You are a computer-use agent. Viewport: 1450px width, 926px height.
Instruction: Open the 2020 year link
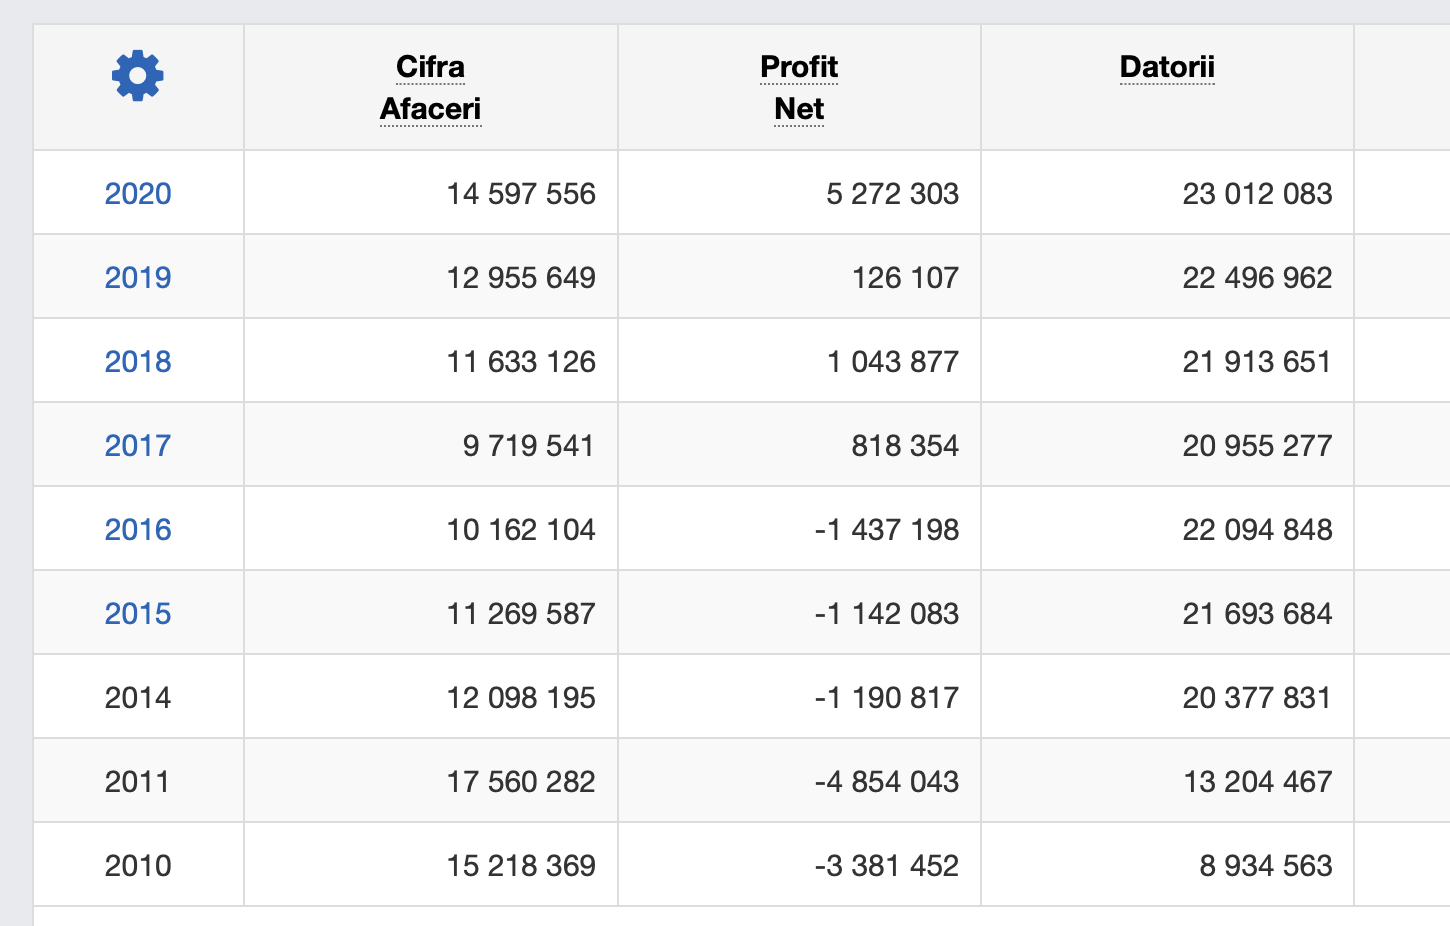[138, 194]
